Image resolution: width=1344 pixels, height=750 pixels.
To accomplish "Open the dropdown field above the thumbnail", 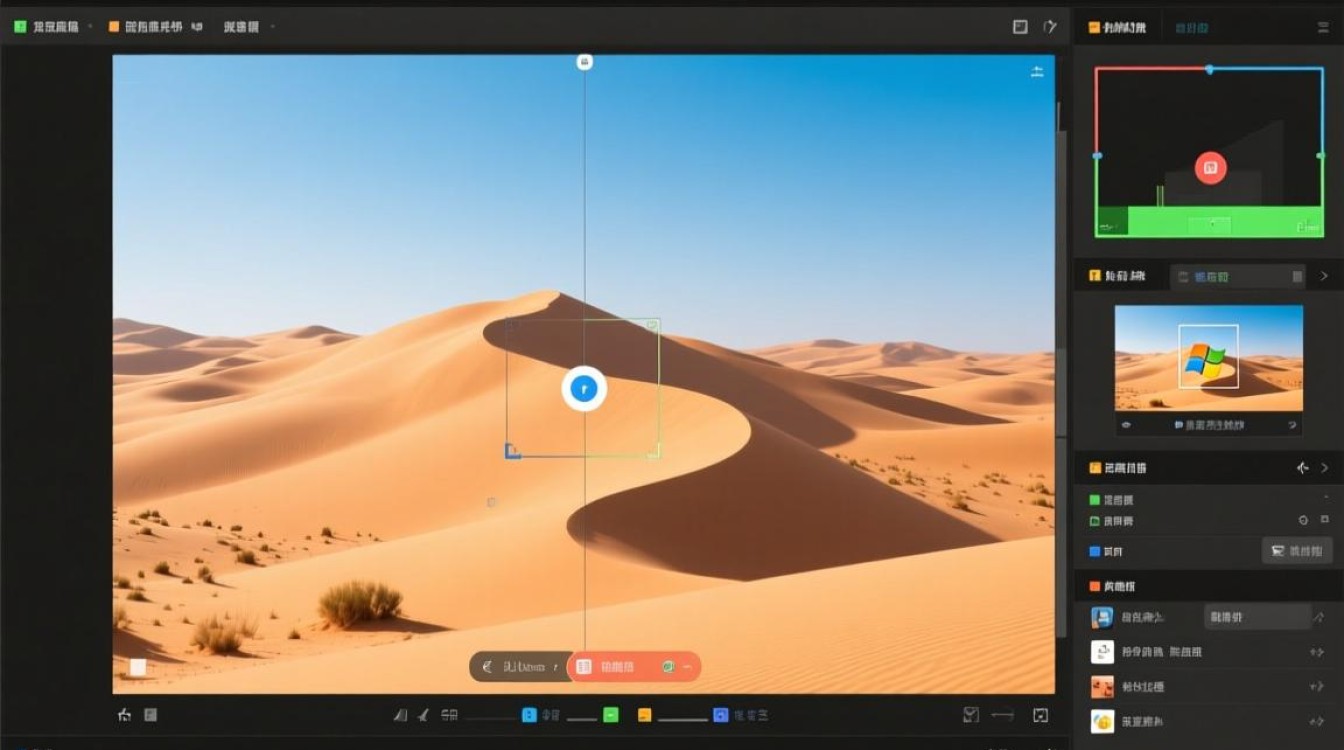I will click(1238, 276).
